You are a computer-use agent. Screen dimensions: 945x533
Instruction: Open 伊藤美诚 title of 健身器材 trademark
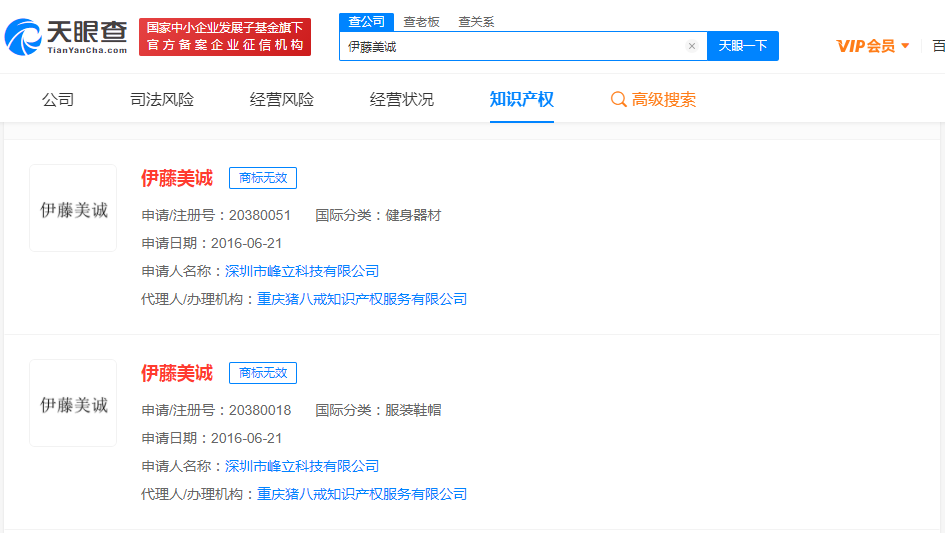point(177,178)
